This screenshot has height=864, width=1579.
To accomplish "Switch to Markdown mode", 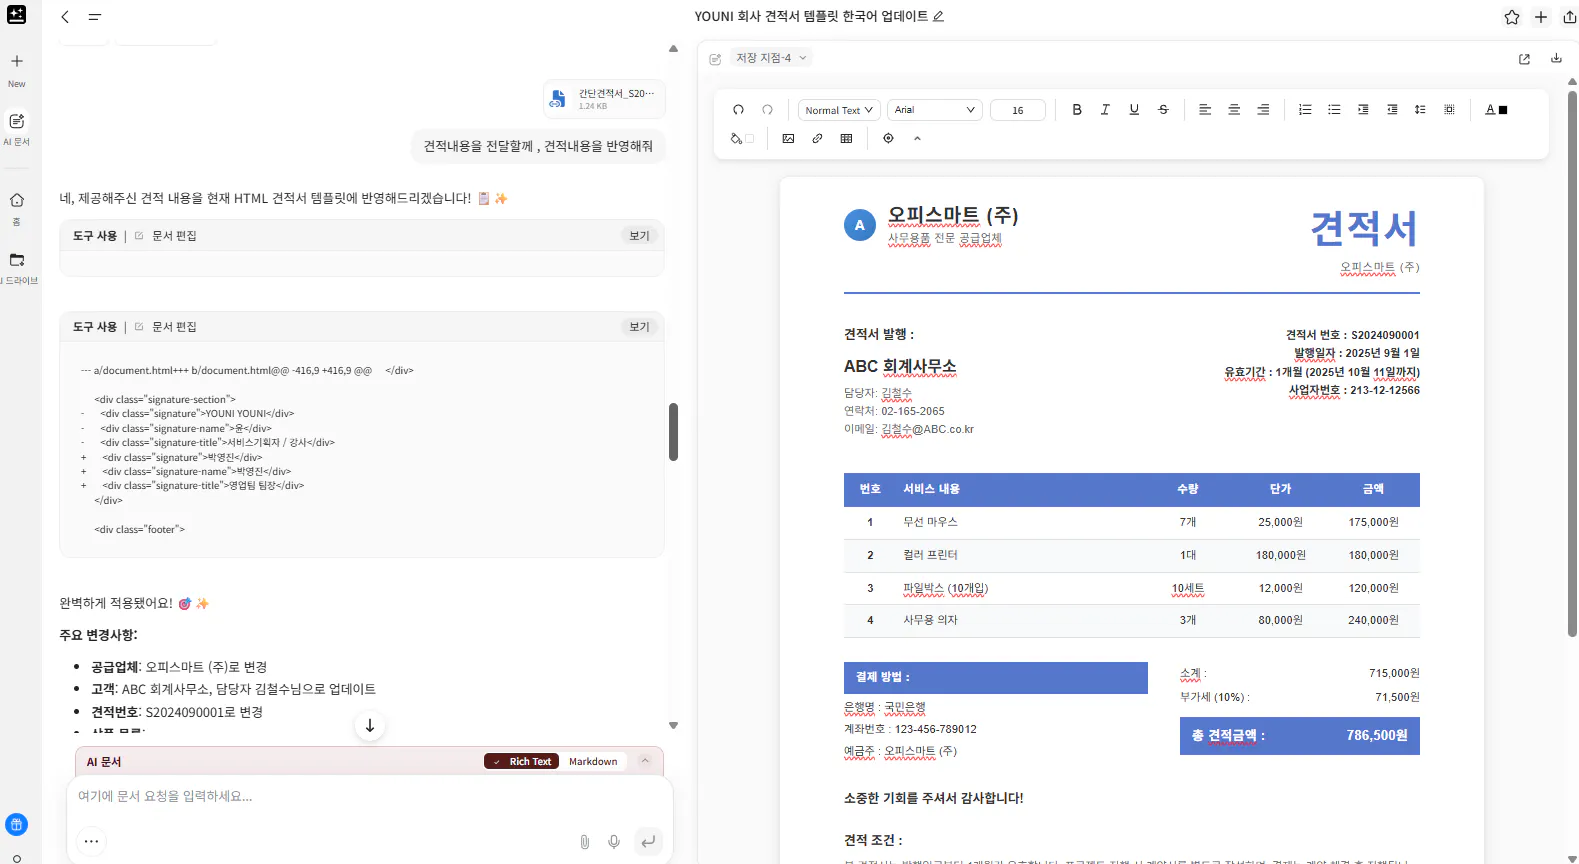I will [x=593, y=762].
